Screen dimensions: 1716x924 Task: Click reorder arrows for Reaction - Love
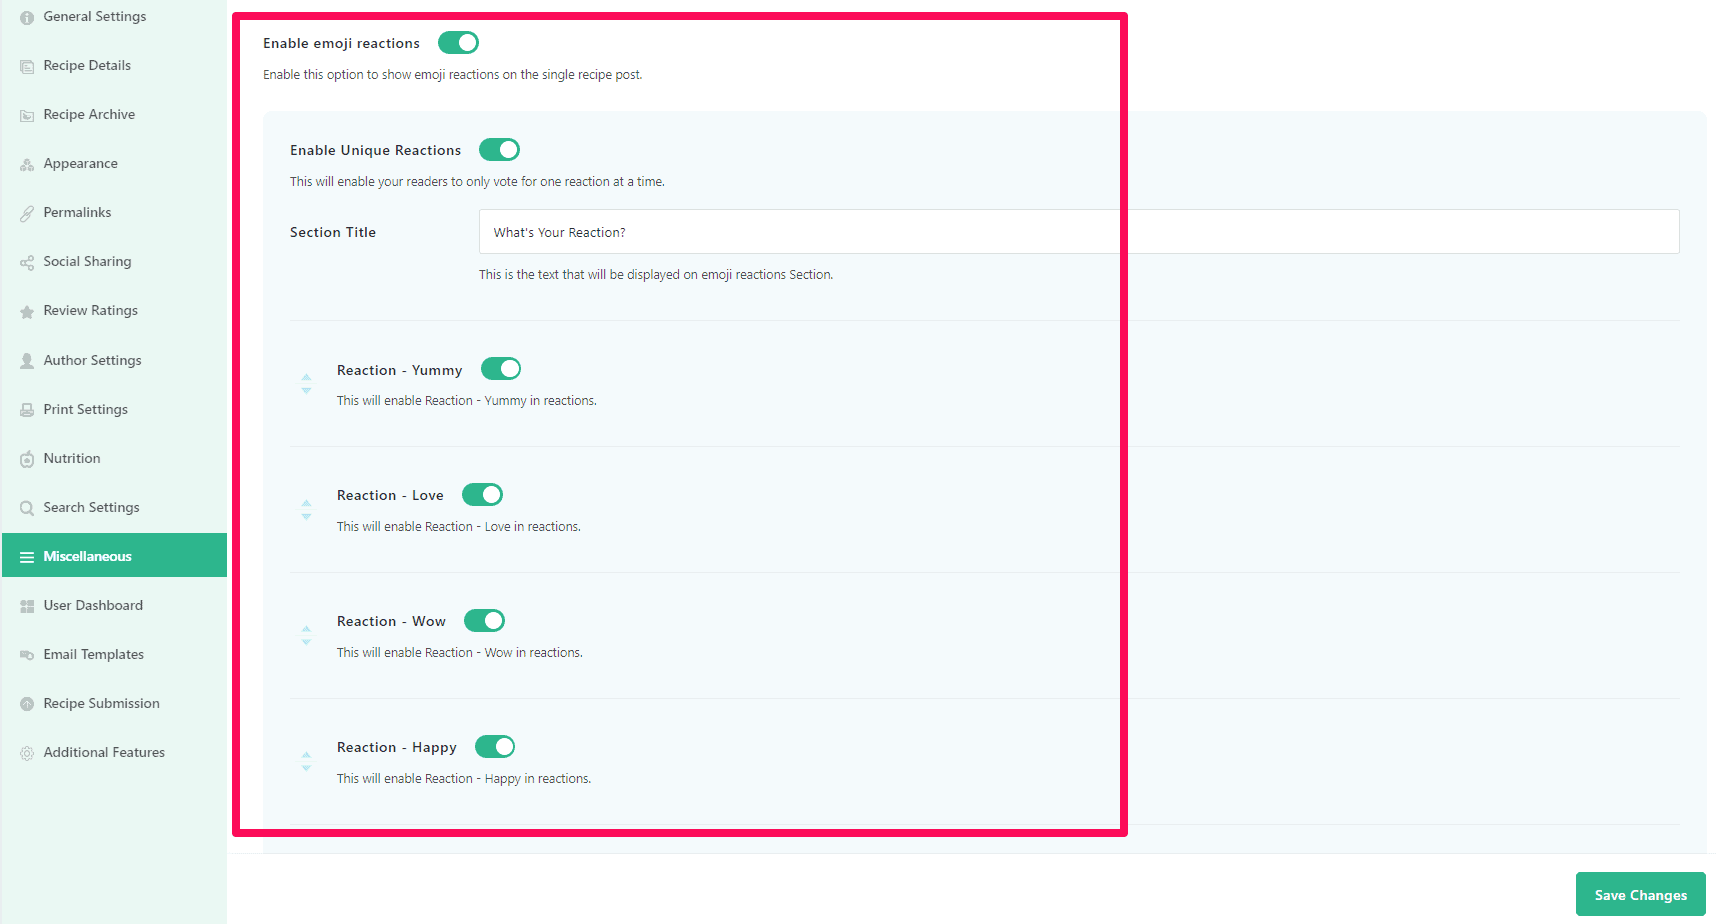point(306,510)
